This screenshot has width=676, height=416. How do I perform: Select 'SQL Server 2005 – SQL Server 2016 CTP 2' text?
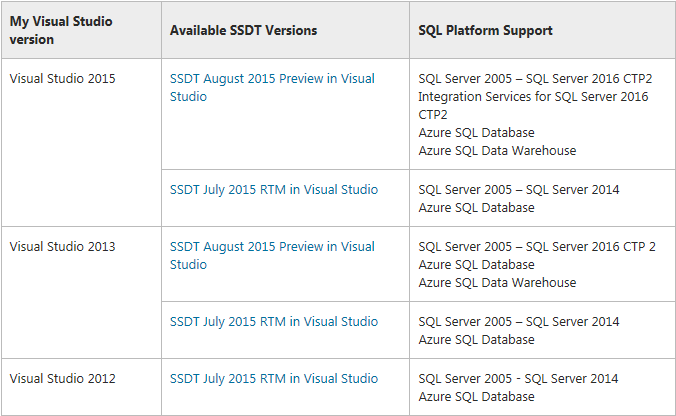point(537,247)
